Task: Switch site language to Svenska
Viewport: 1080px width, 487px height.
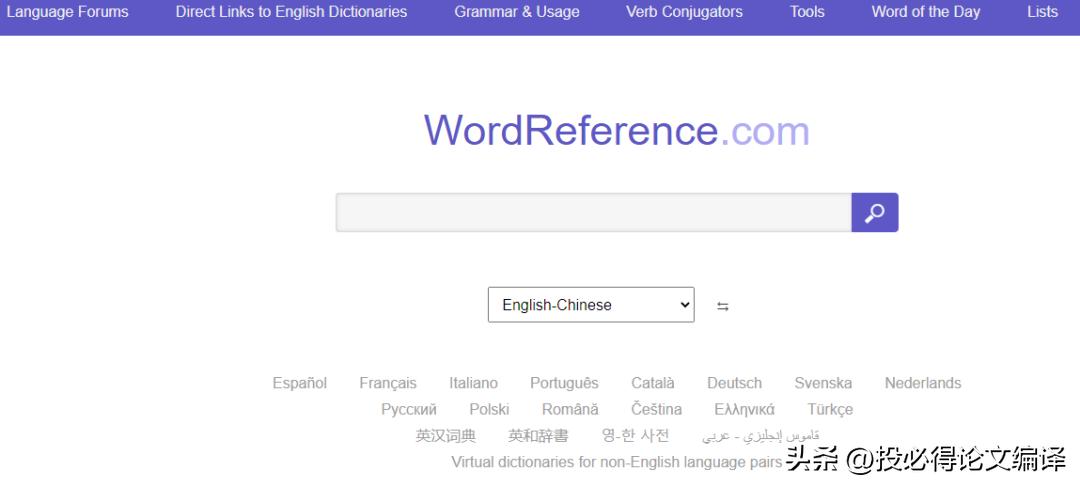Action: (x=823, y=383)
